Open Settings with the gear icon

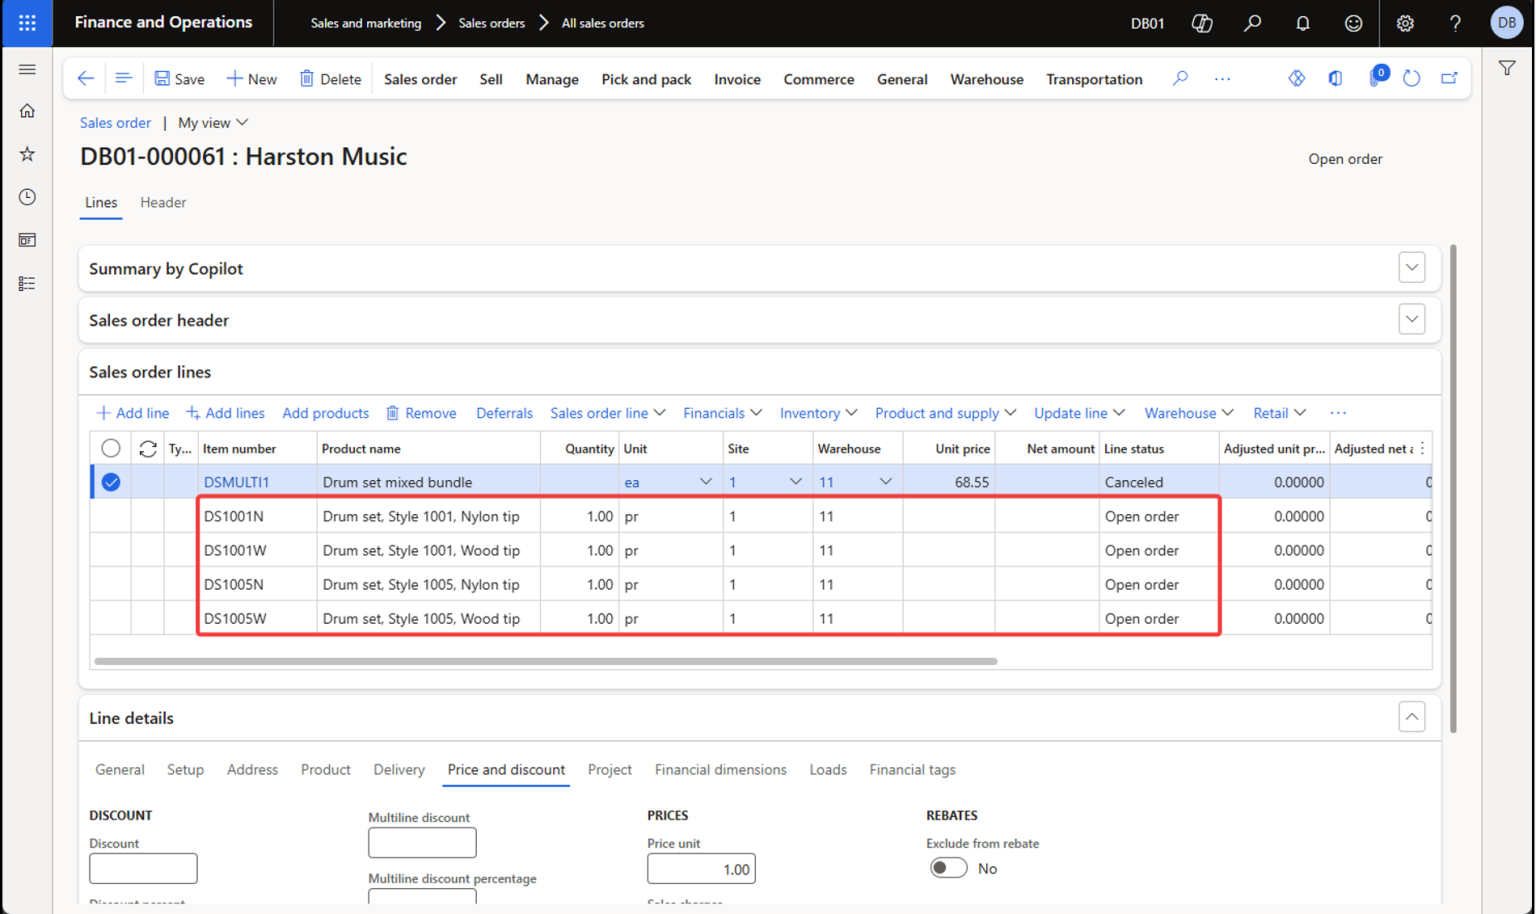point(1405,22)
